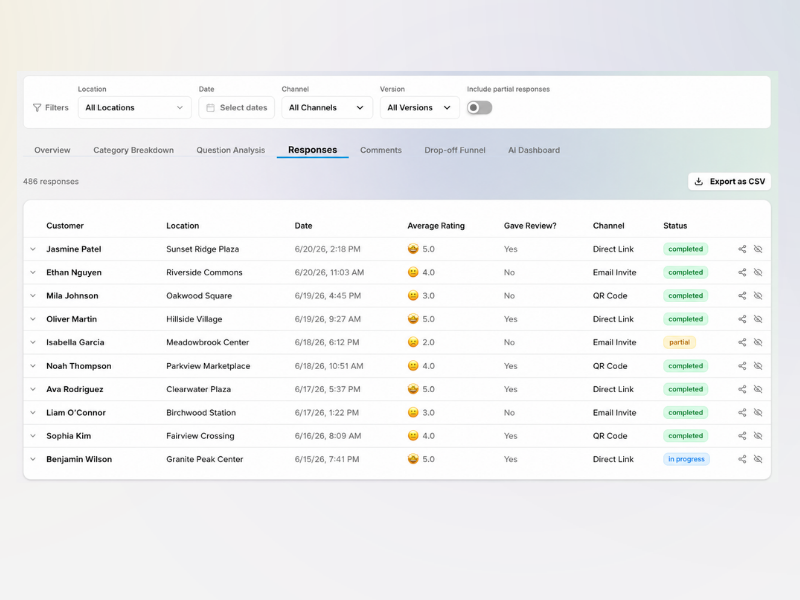Hide Benjamin Wilson's response with eye-slash icon
The image size is (800, 600).
pyautogui.click(x=758, y=459)
